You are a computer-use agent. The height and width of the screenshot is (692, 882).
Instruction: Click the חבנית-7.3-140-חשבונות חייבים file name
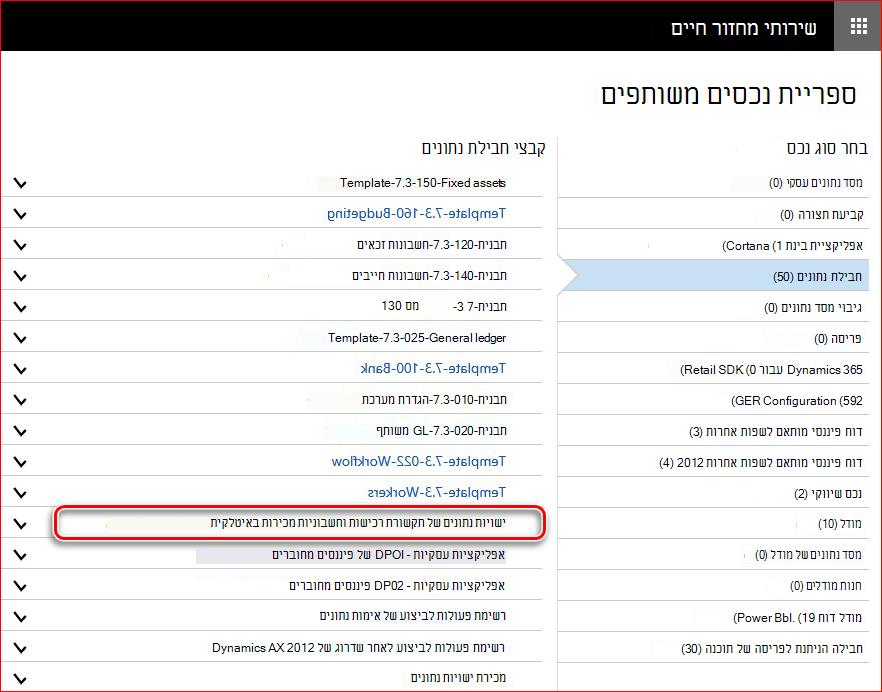pyautogui.click(x=429, y=275)
